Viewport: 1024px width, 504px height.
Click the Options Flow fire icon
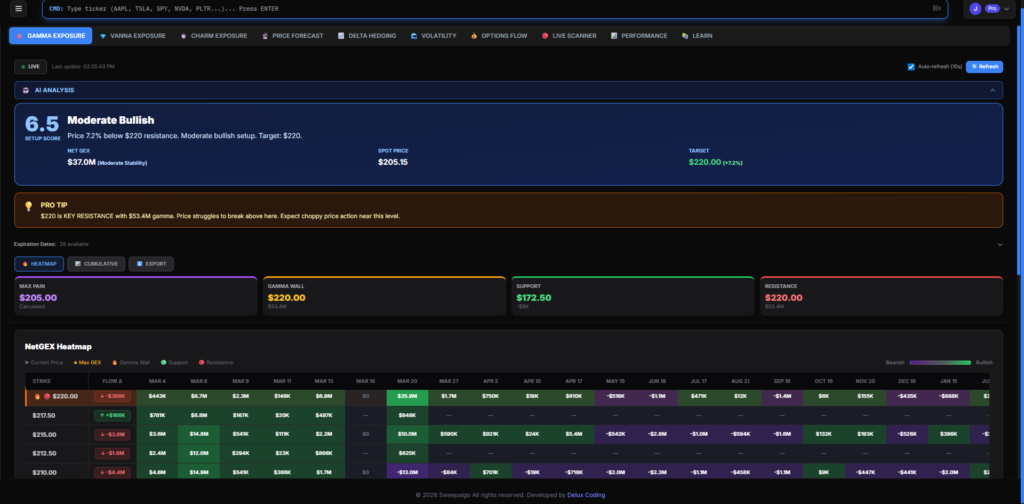[x=474, y=36]
